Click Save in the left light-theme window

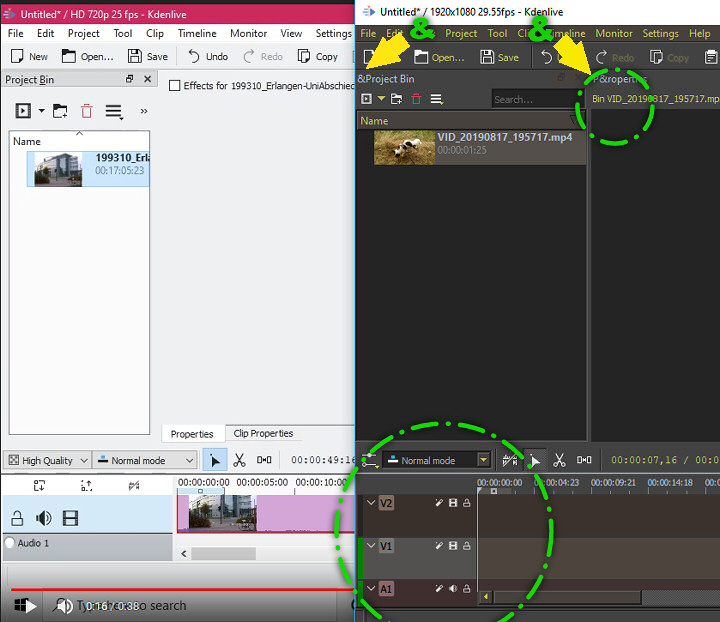pyautogui.click(x=148, y=56)
